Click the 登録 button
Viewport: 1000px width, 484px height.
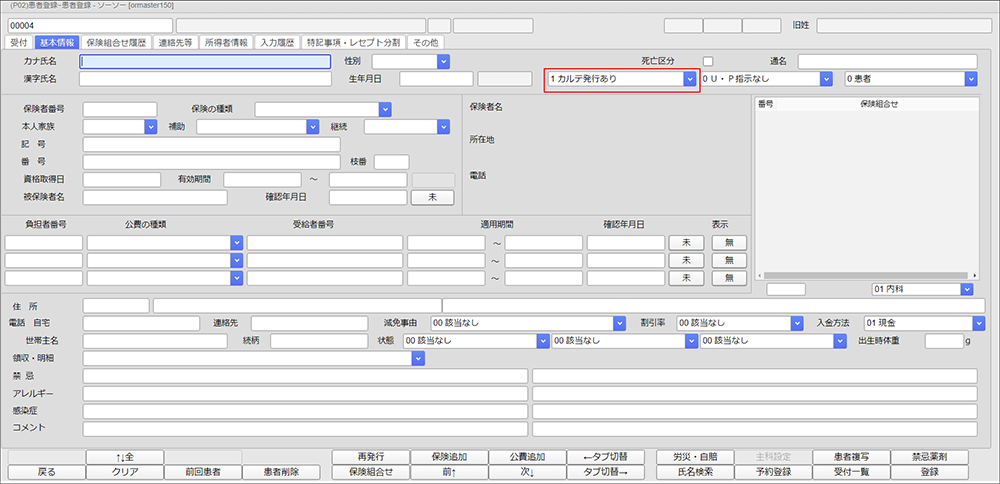point(929,471)
